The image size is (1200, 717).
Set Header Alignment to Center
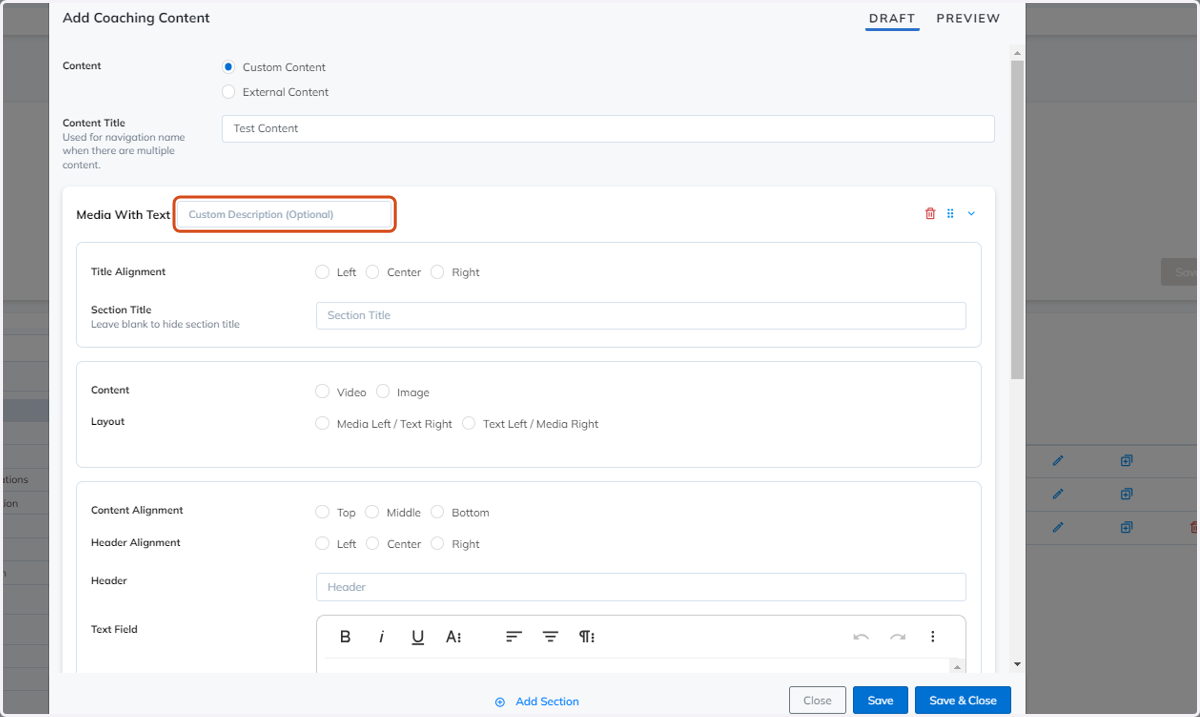[x=373, y=544]
